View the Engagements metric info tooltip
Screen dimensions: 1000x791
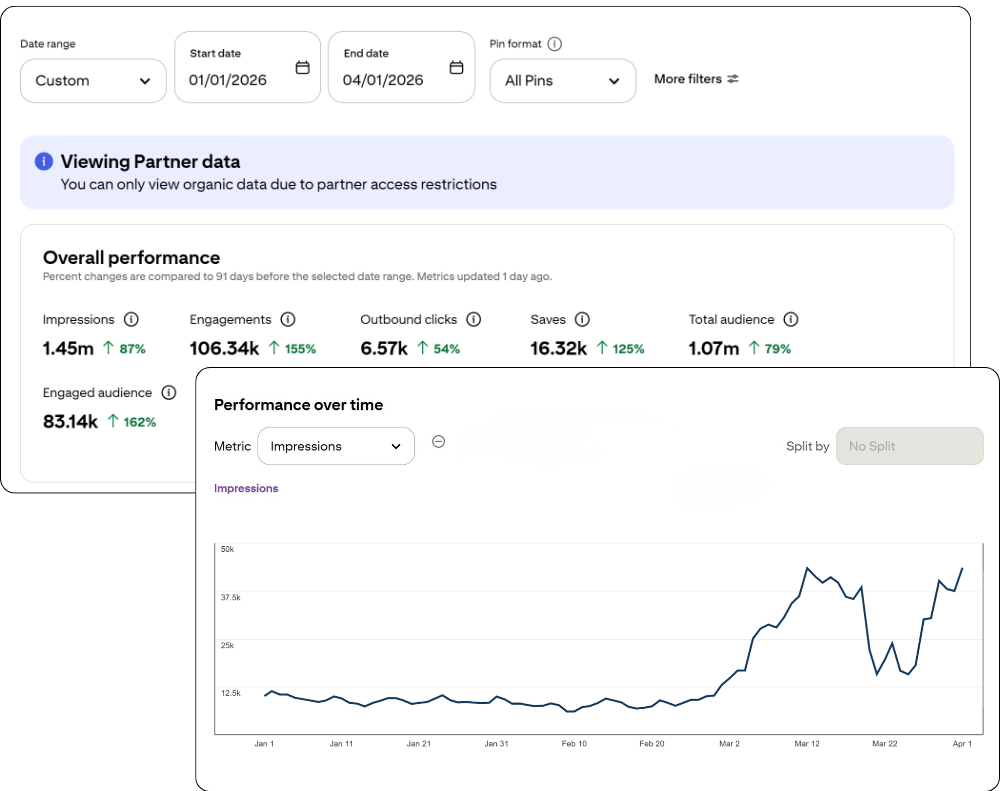point(288,320)
